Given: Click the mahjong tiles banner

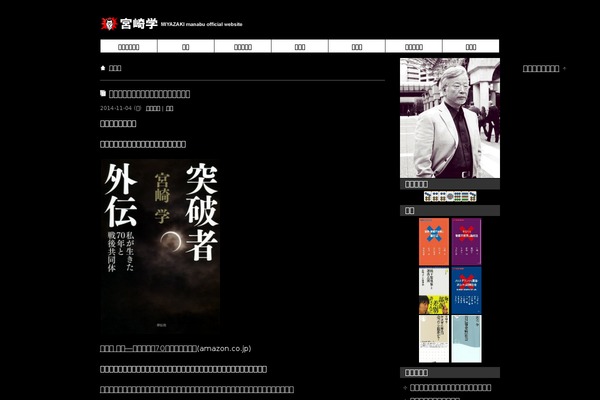Looking at the screenshot, I should pyautogui.click(x=450, y=196).
